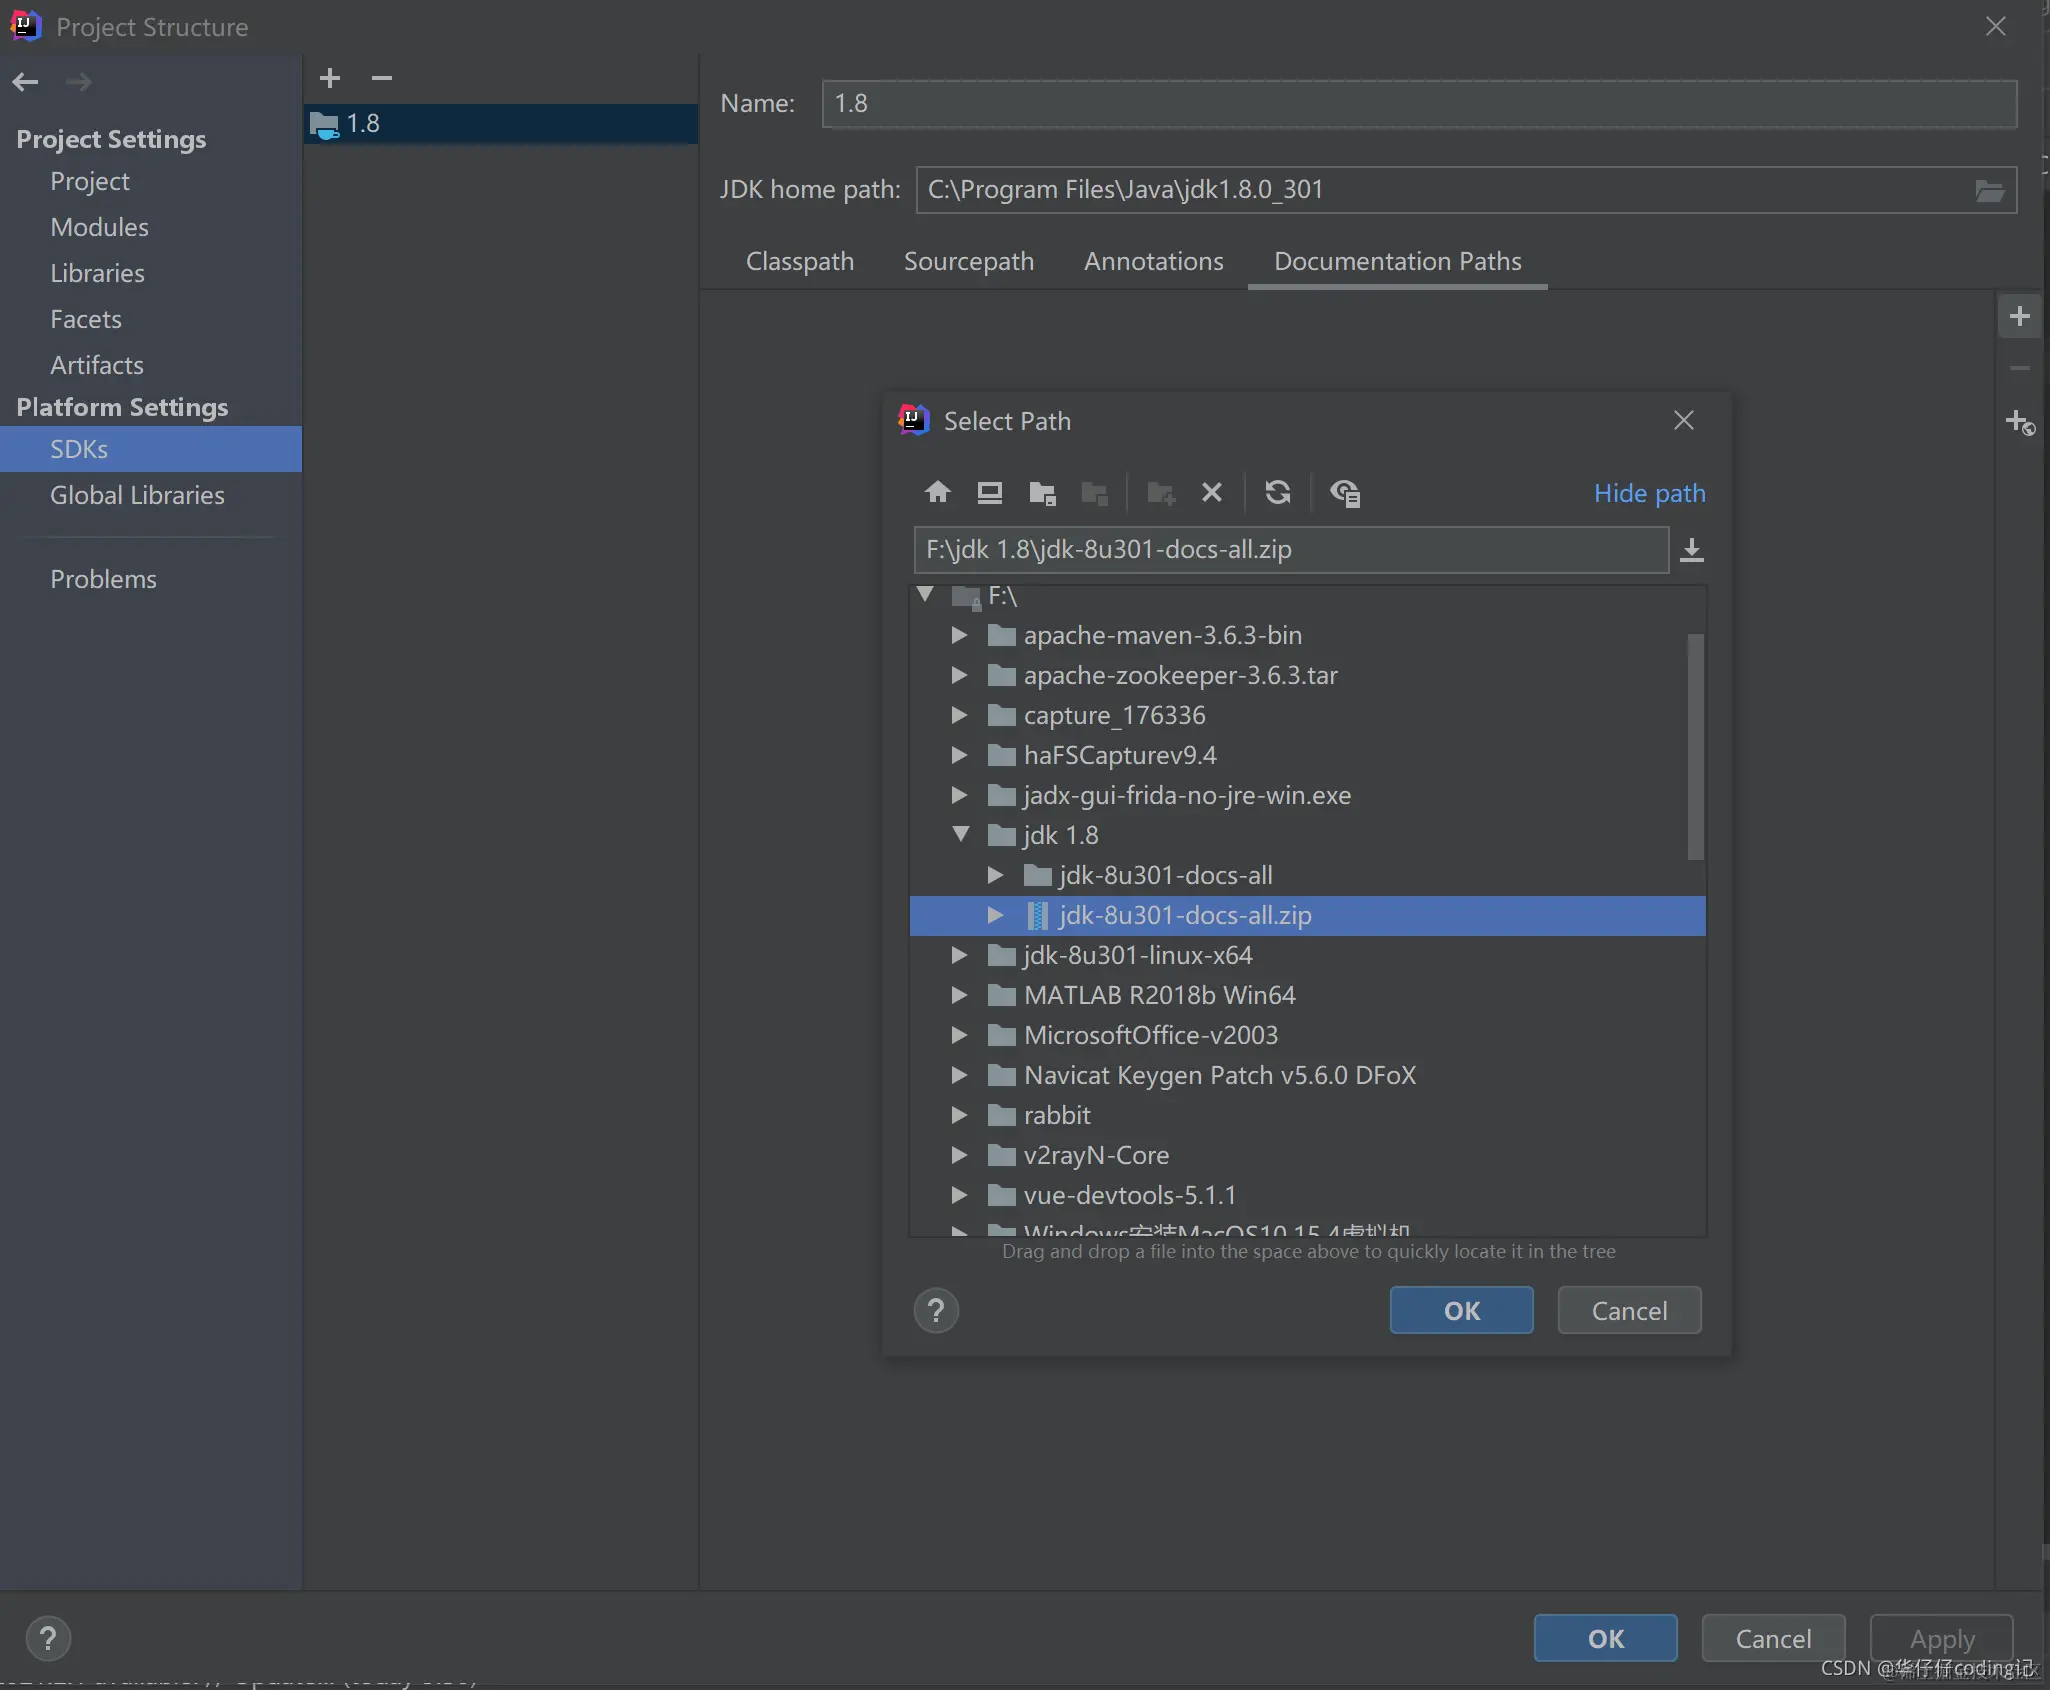Click the Desktop directory icon
The image size is (2050, 1690).
(989, 492)
